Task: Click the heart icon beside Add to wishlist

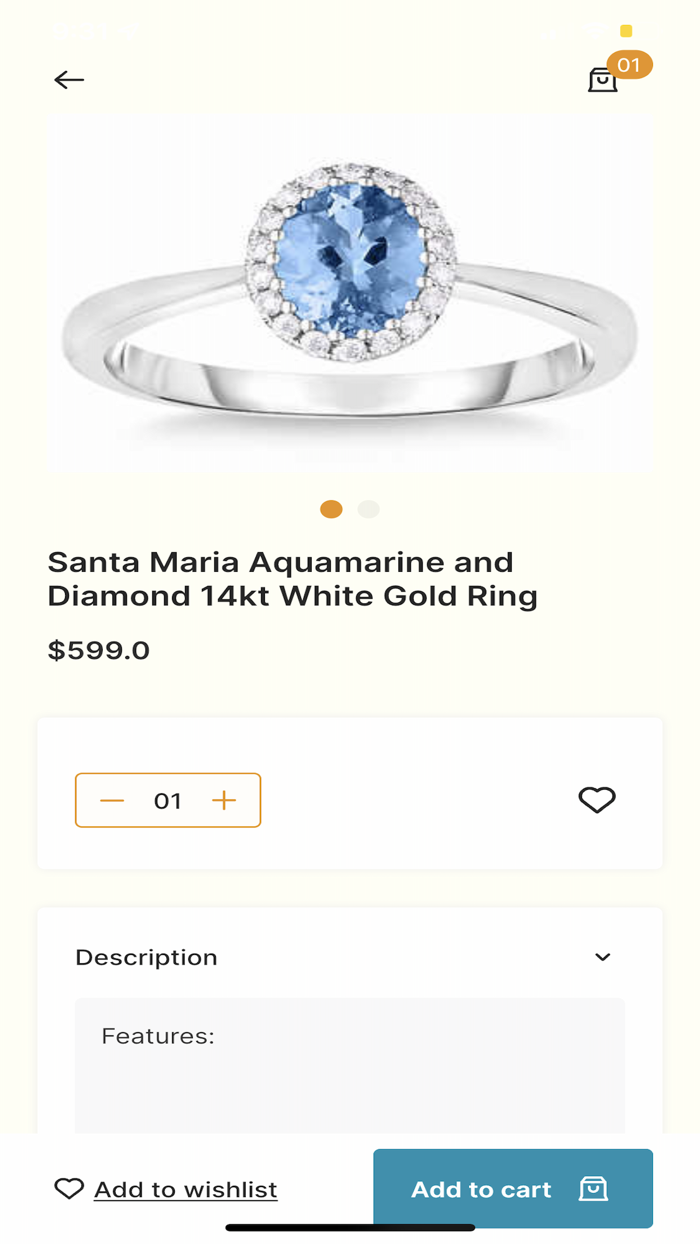Action: [68, 1189]
